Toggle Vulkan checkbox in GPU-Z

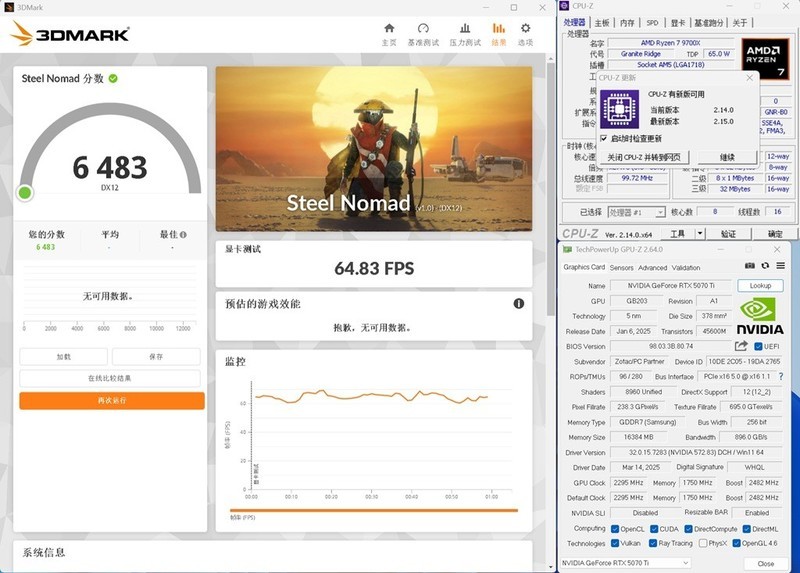tap(615, 543)
